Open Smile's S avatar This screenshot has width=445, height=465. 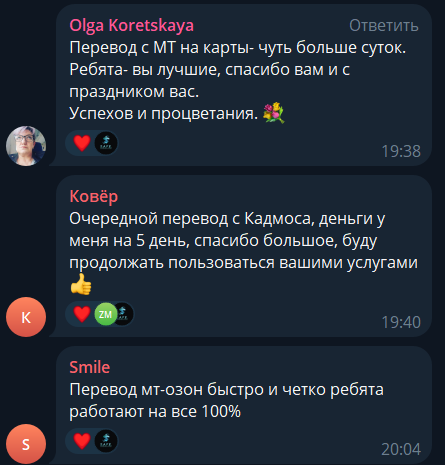[x=26, y=444]
